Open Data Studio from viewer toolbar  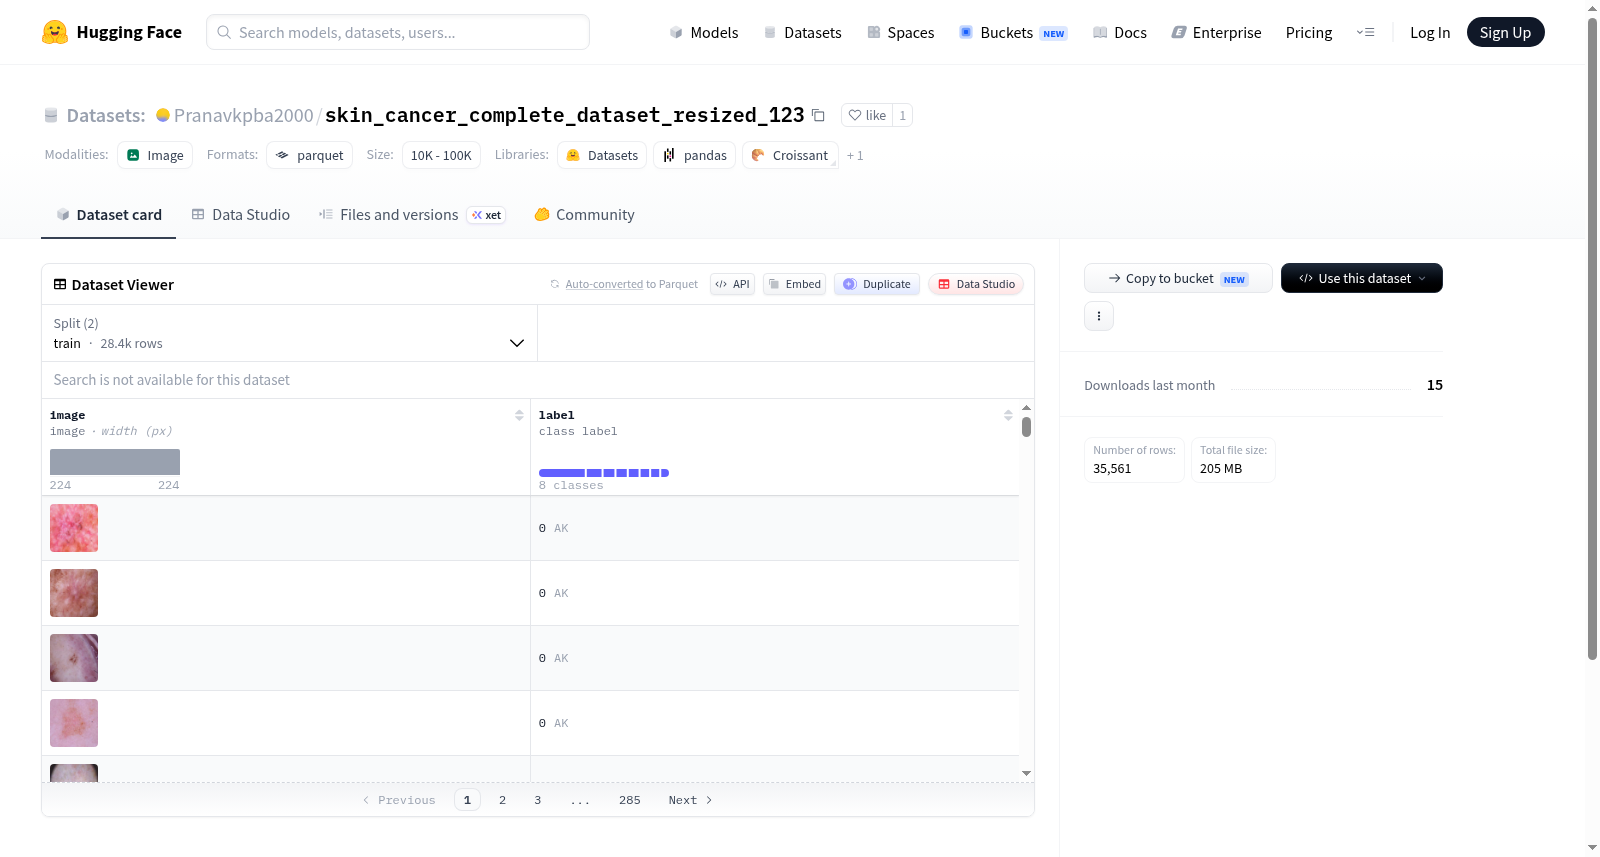coord(976,284)
